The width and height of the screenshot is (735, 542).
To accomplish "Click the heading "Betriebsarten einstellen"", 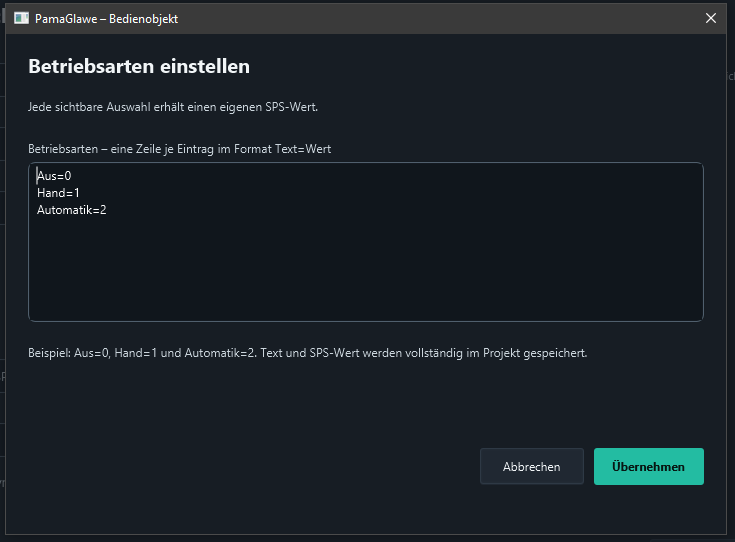I will click(139, 66).
